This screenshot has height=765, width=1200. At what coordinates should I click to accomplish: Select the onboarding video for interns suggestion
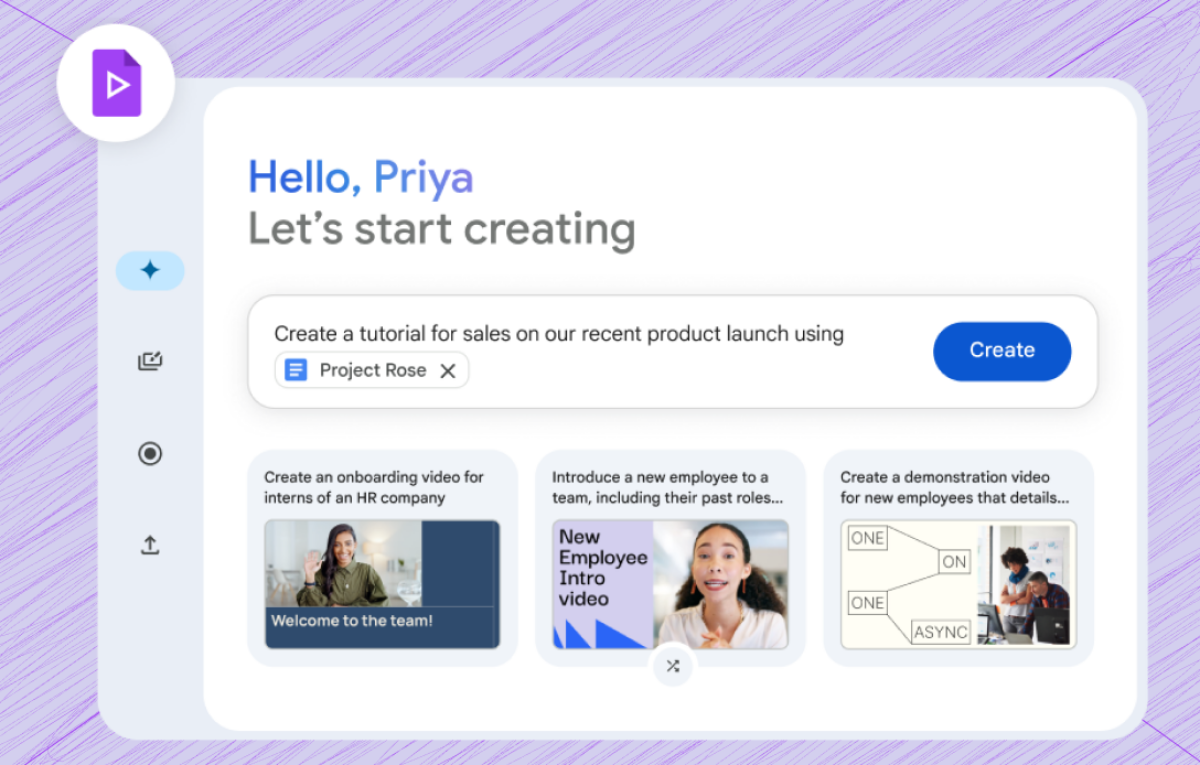coord(382,558)
